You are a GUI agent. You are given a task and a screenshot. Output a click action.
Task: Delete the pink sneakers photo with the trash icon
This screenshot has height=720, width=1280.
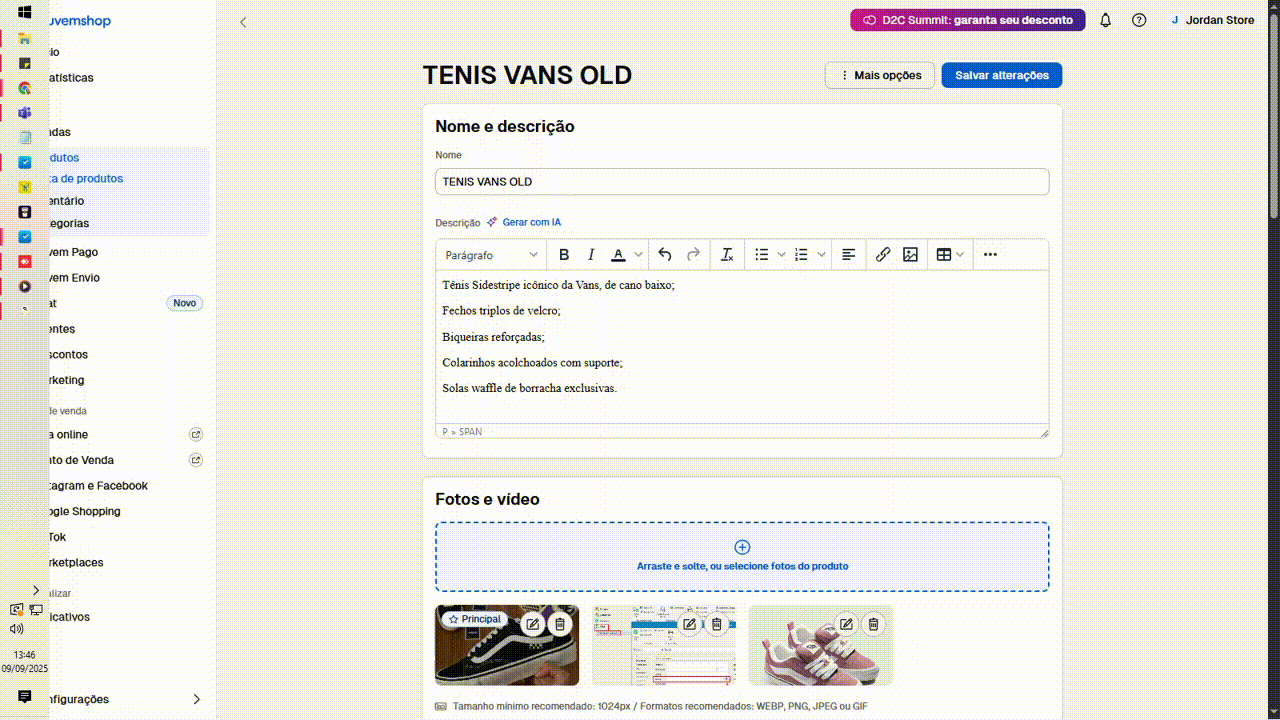click(873, 624)
